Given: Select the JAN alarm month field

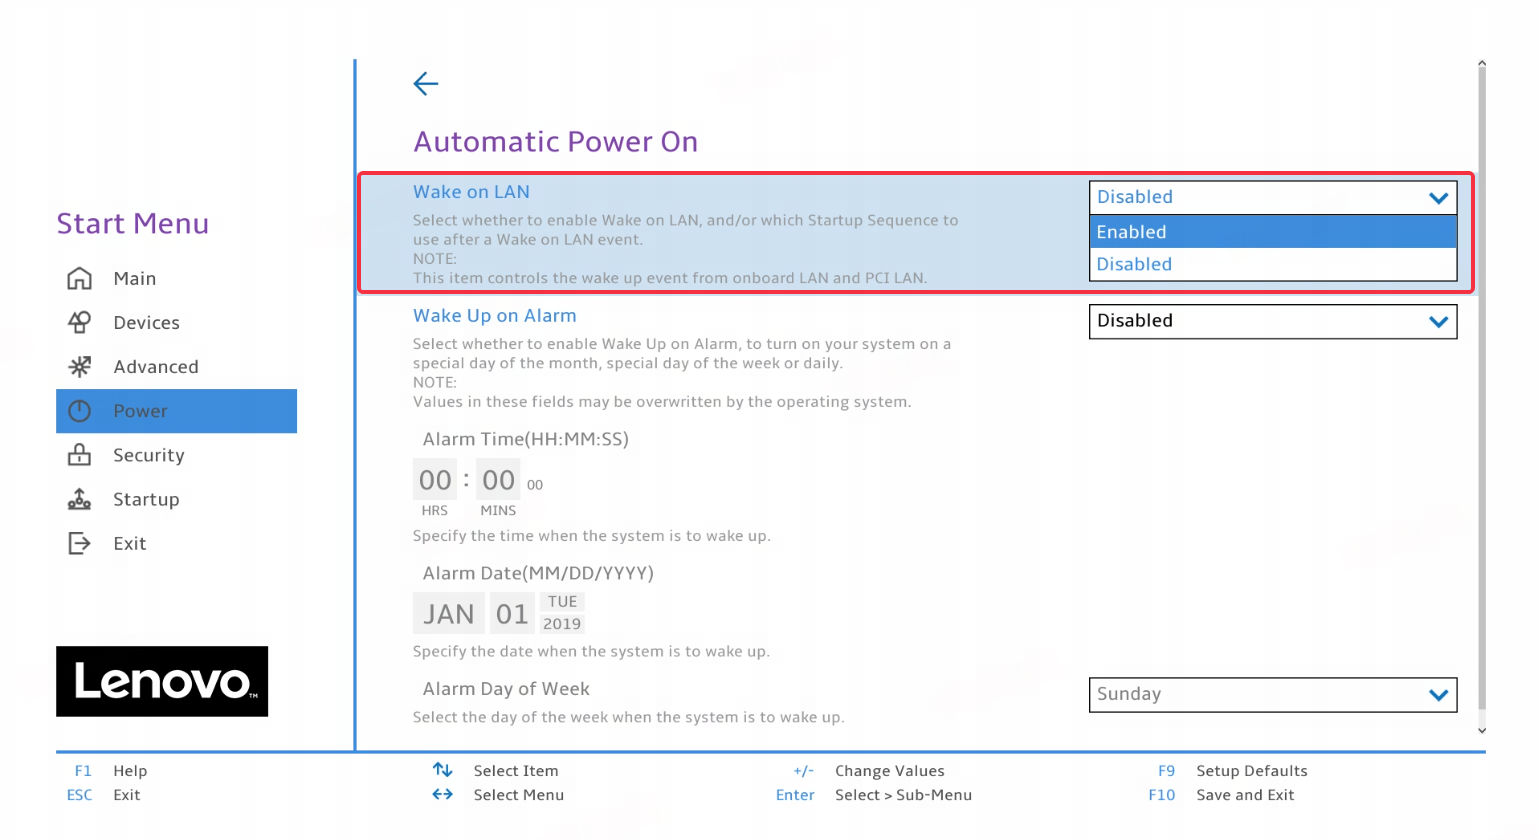Looking at the screenshot, I should point(448,614).
